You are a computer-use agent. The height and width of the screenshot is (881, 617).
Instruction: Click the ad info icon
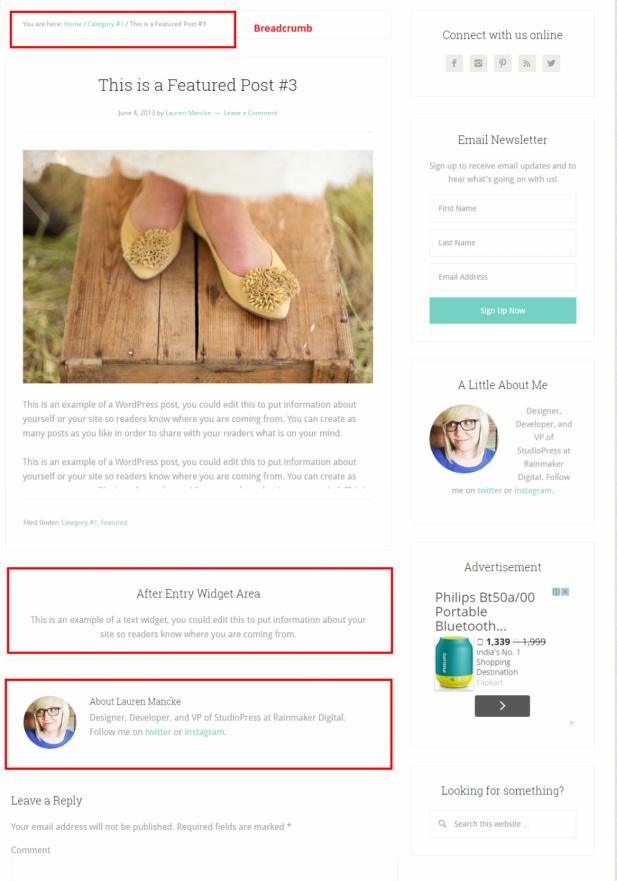tap(556, 592)
